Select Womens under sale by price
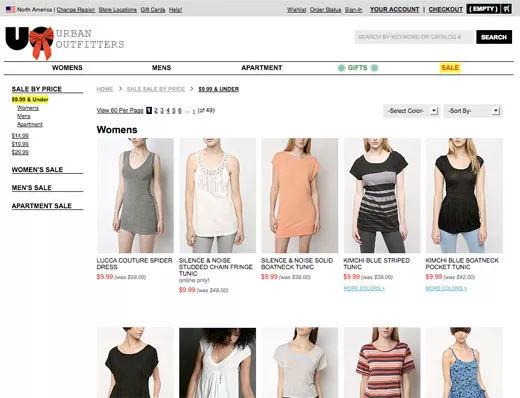Image resolution: width=520 pixels, height=398 pixels. 28,108
